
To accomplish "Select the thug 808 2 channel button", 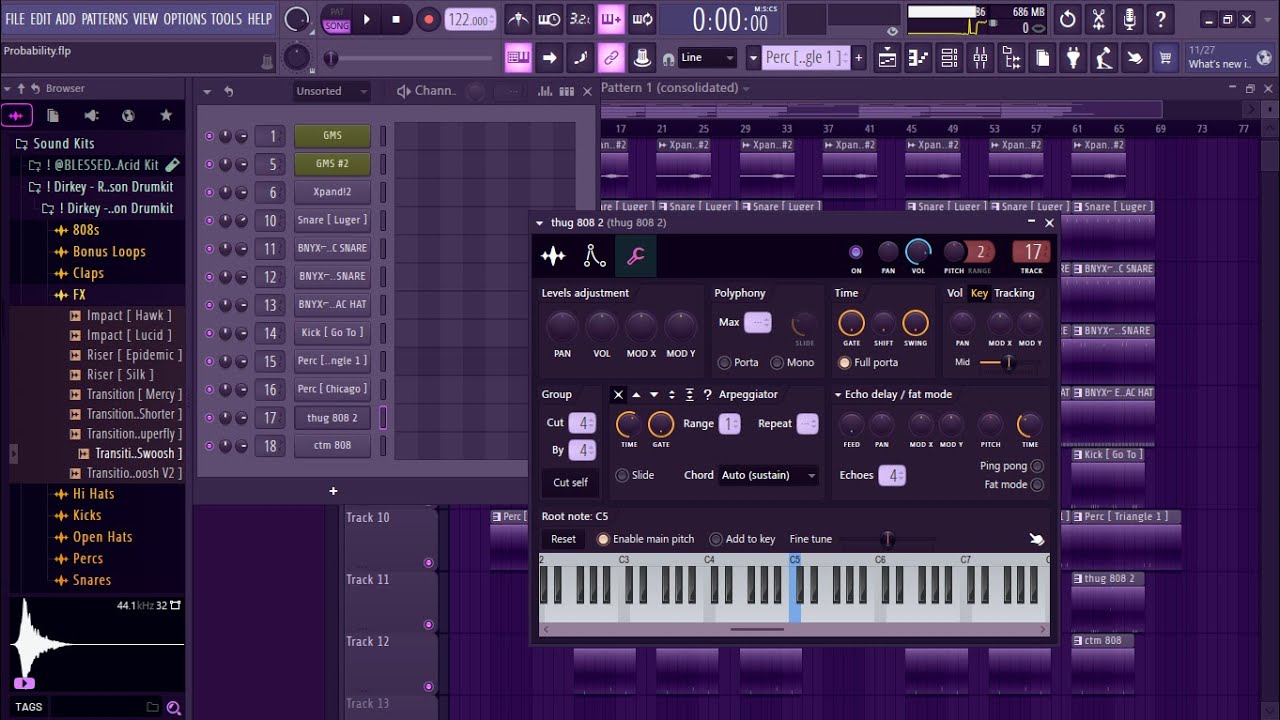I will pos(332,418).
